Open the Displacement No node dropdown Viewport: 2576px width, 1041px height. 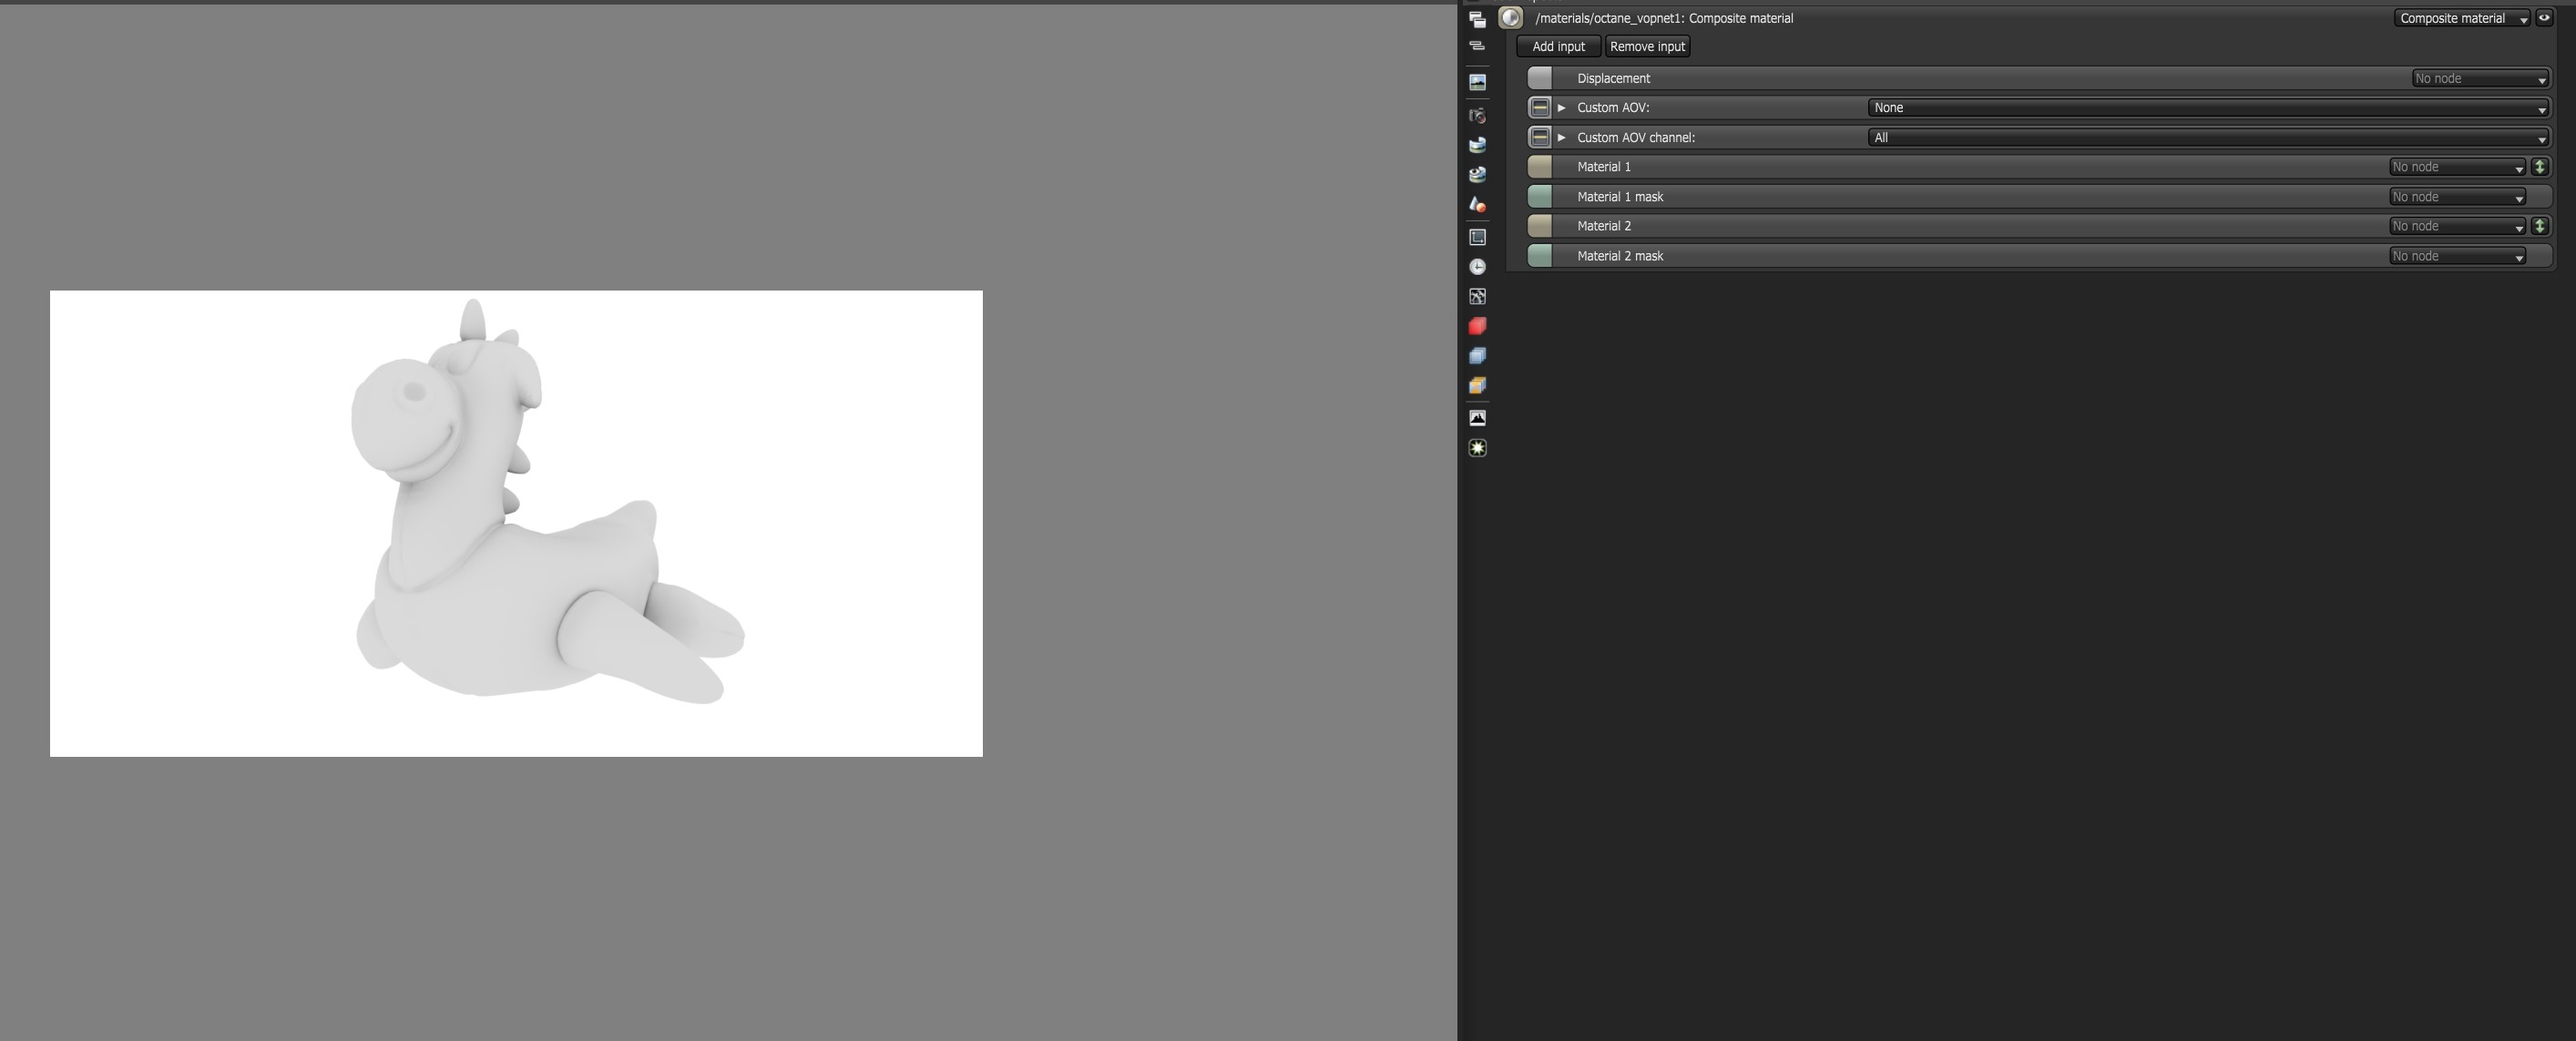pyautogui.click(x=2479, y=78)
